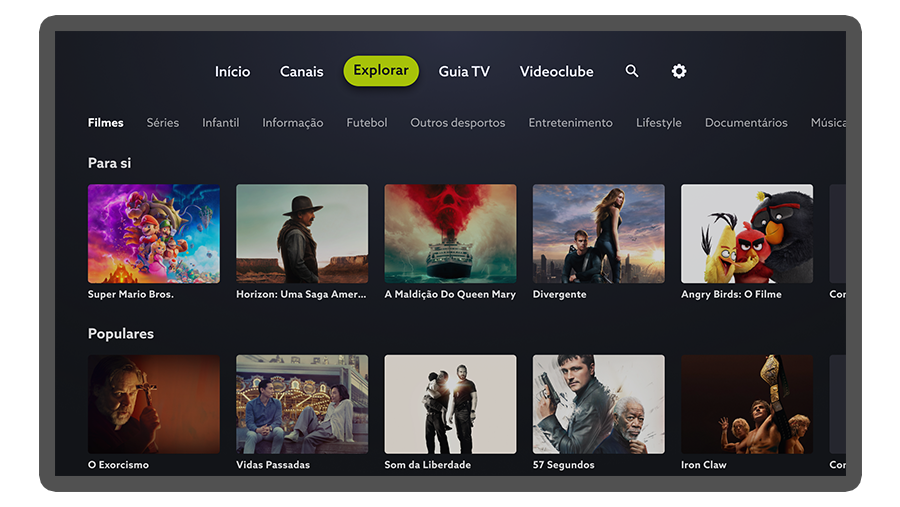This screenshot has width=900, height=507.
Task: Switch to the Futebol tab
Action: (367, 123)
